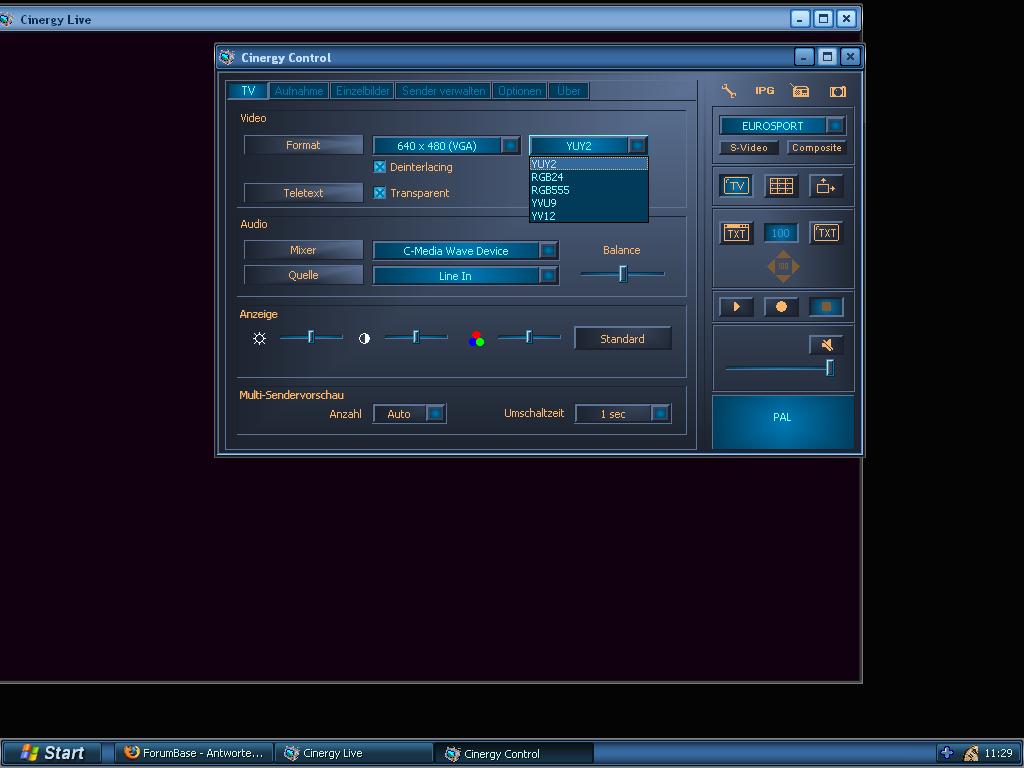Image resolution: width=1024 pixels, height=768 pixels.
Task: Switch to Cinergy Live taskbar item
Action: pyautogui.click(x=353, y=753)
